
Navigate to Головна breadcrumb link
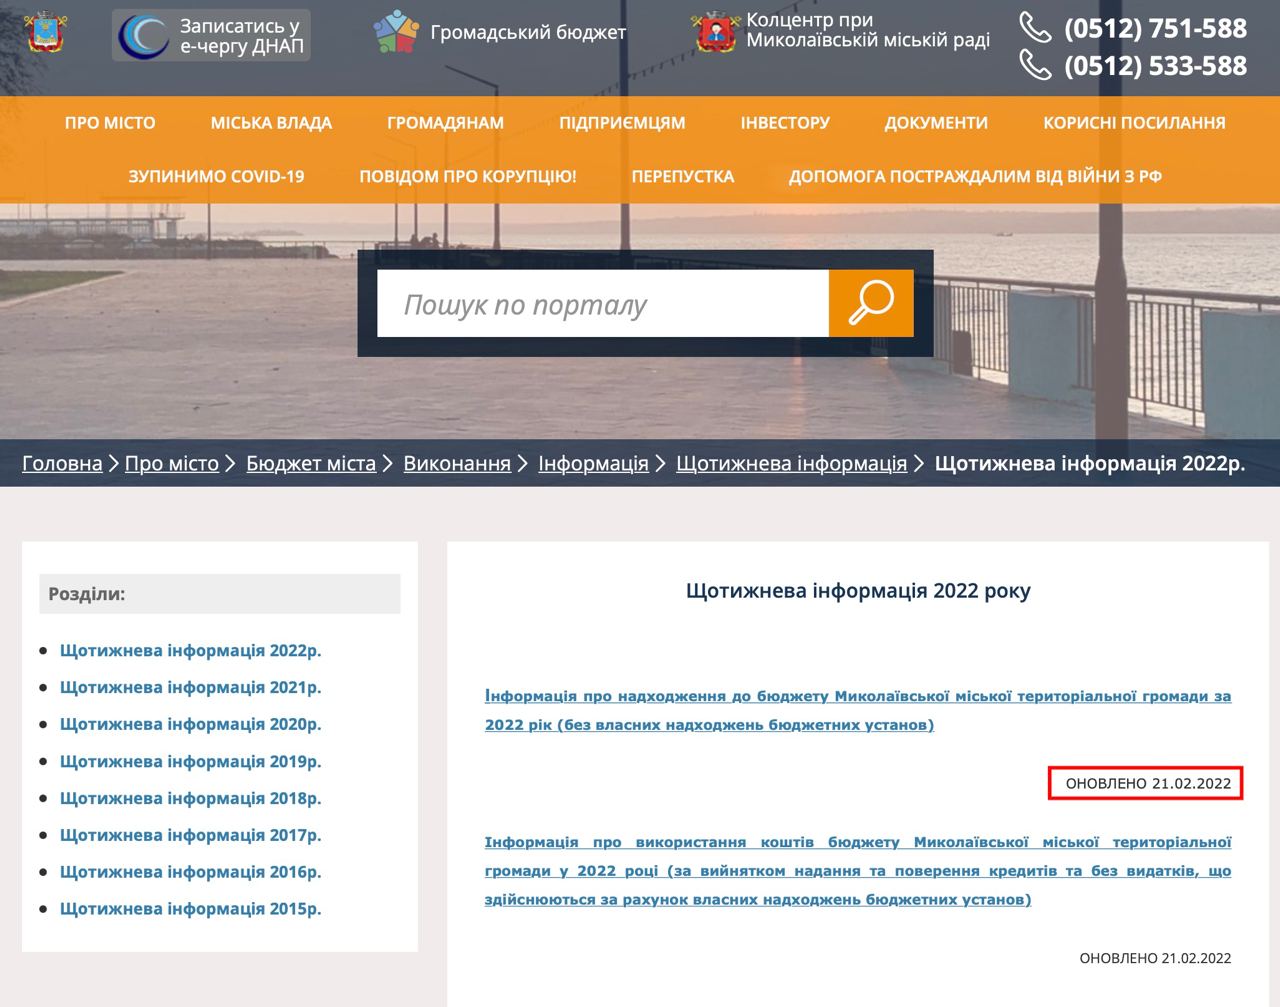point(62,464)
